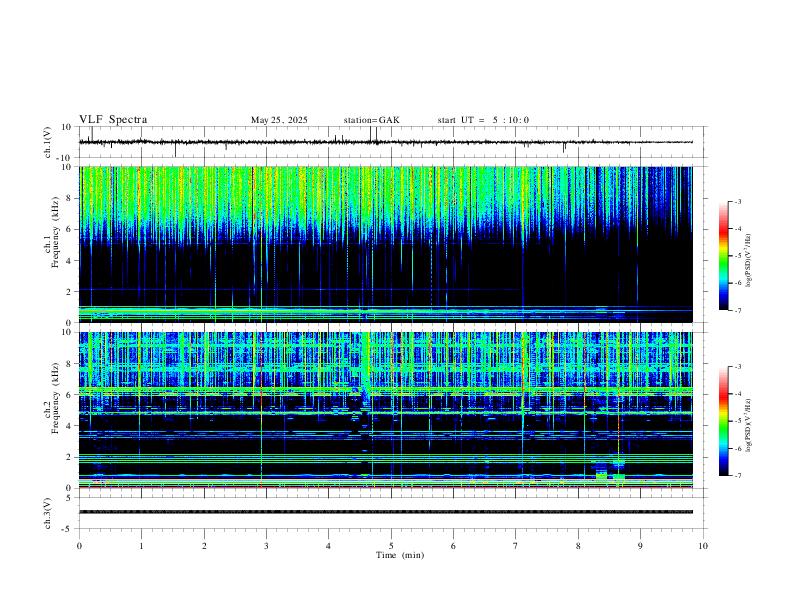Click the "station=GAK" label
The width and height of the screenshot is (792, 612).
(x=372, y=120)
